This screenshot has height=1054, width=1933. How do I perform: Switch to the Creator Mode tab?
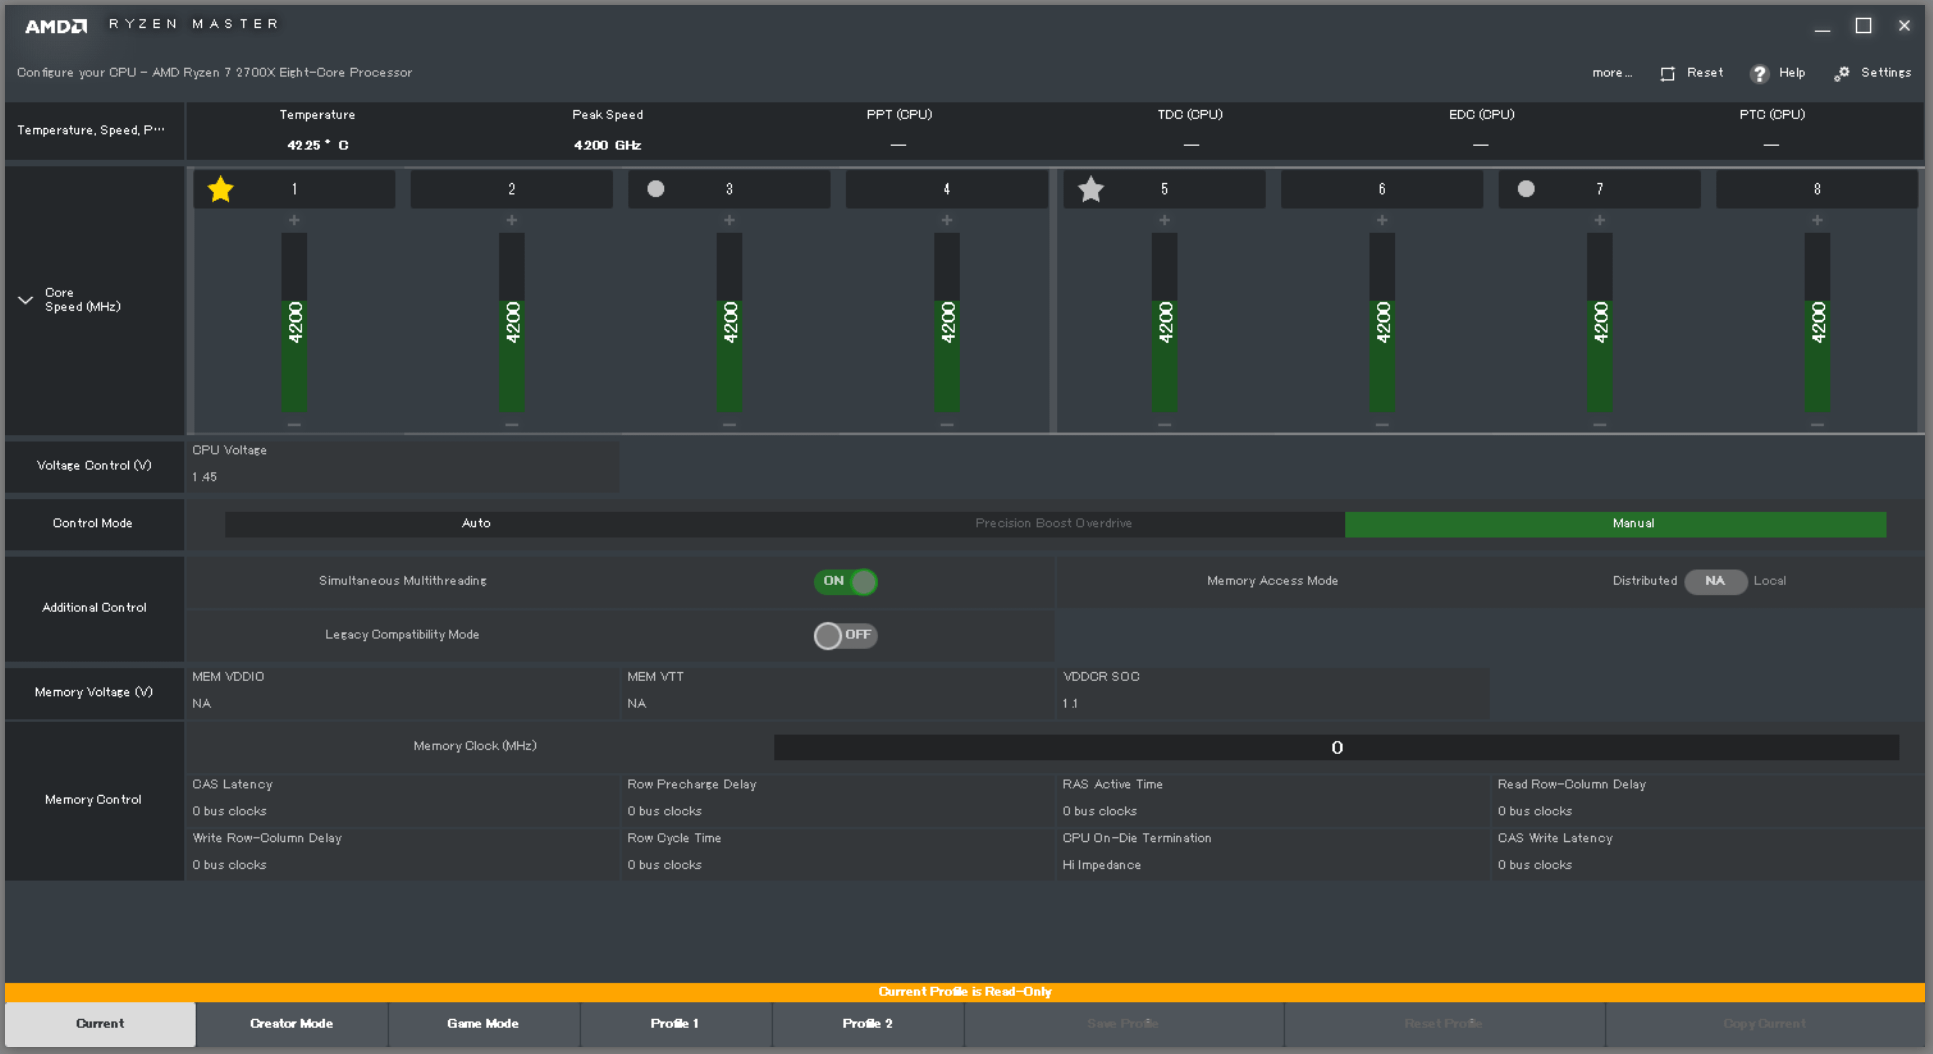(291, 1024)
